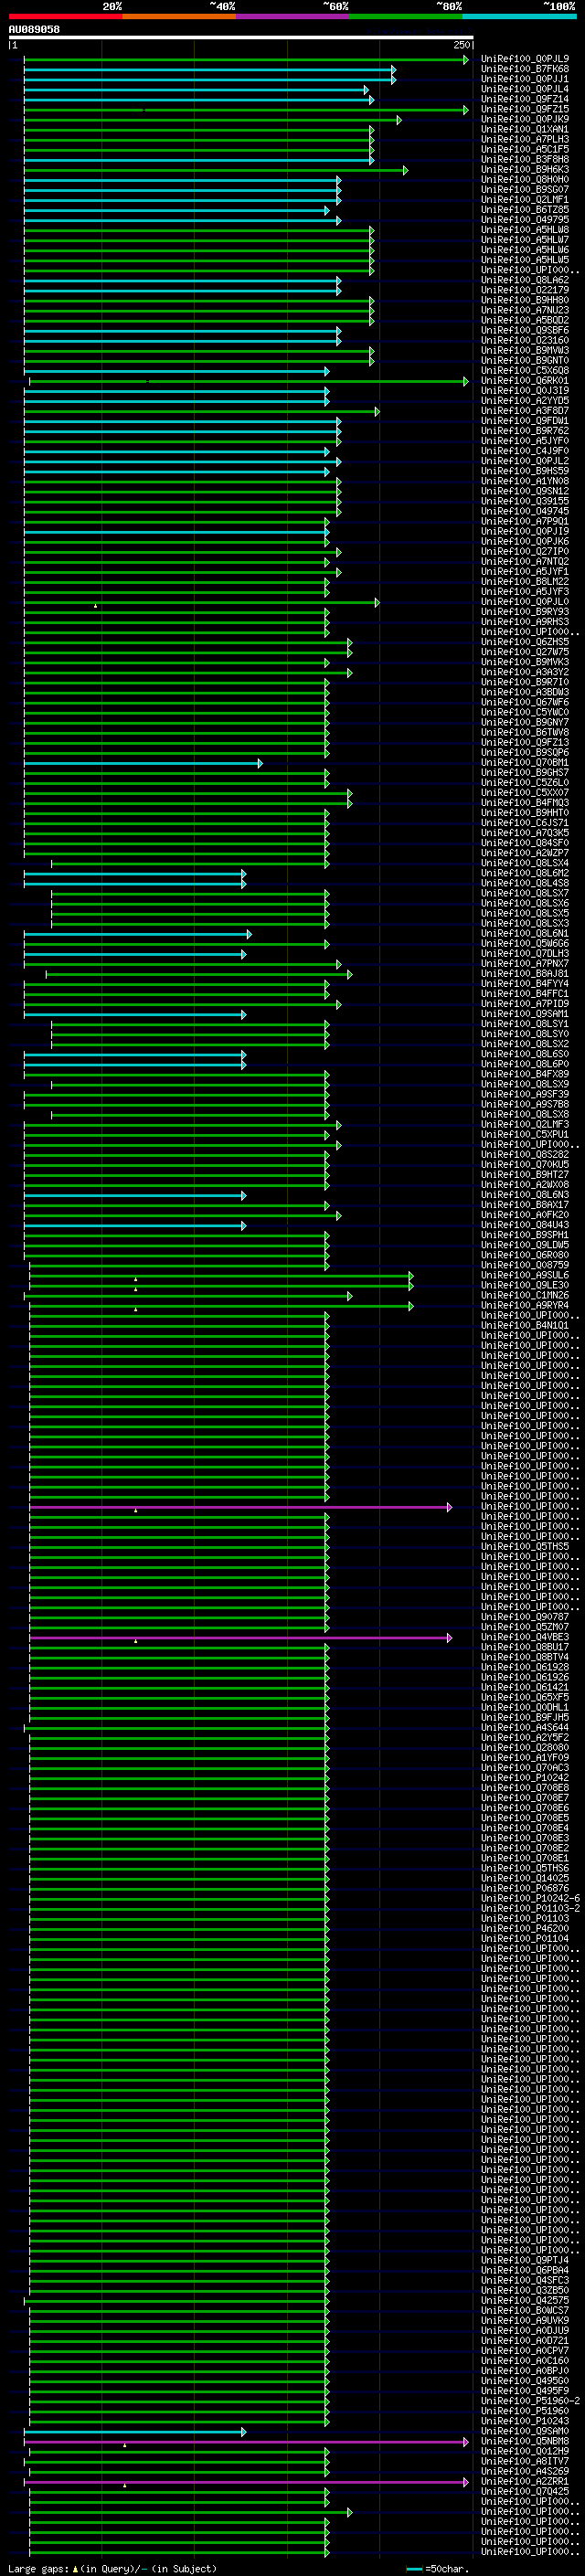Click UniRef100_C4J9F0 label
This screenshot has height=2576, width=585.
tap(525, 451)
